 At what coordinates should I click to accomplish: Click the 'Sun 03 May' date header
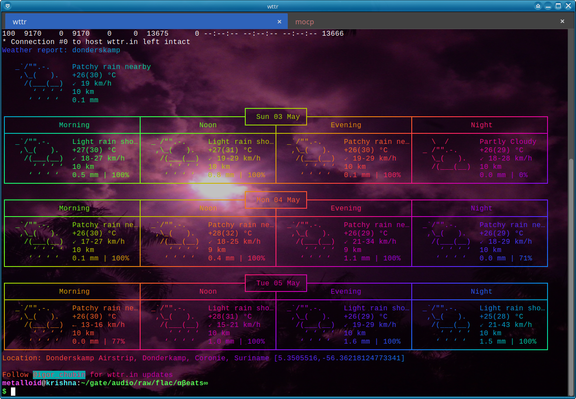pos(278,116)
